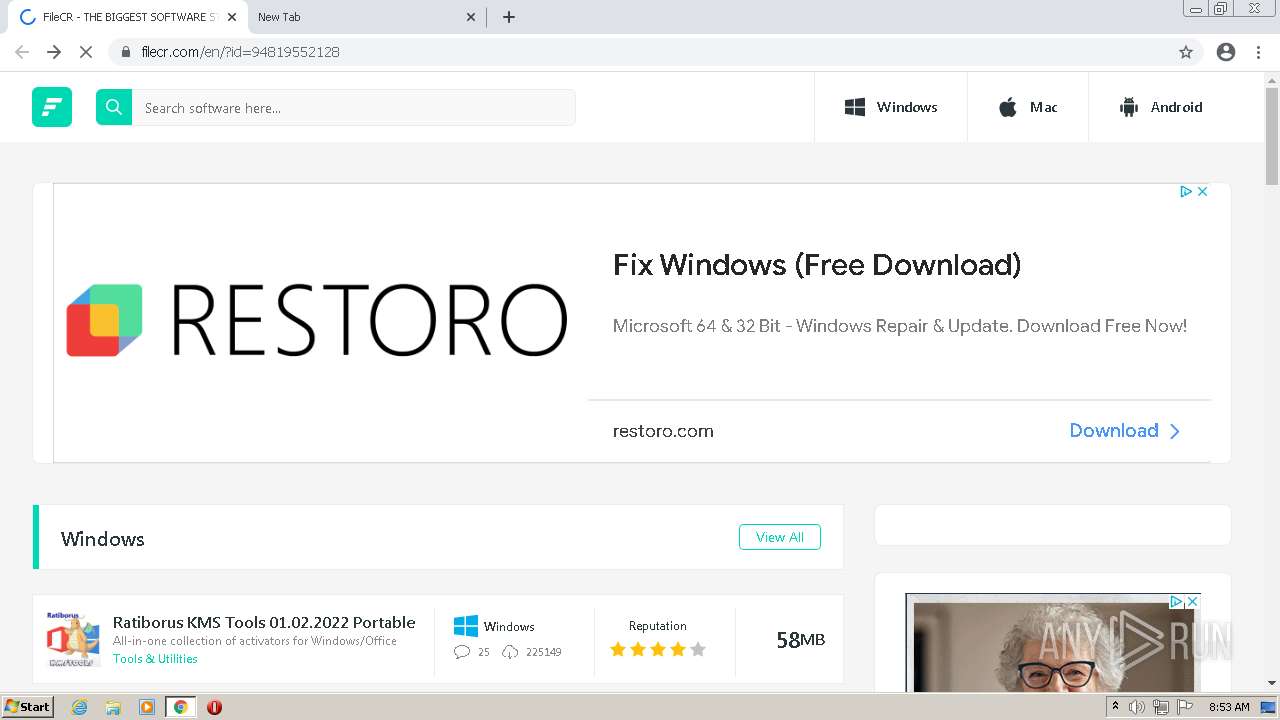
Task: Open the media player taskbar icon
Action: [147, 707]
